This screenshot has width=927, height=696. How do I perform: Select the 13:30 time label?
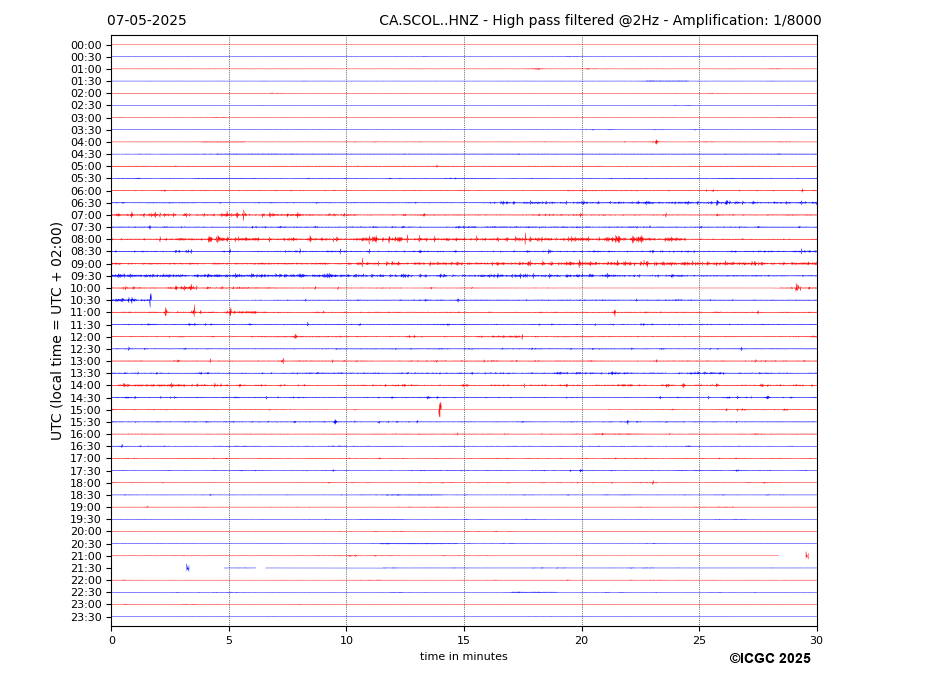[x=86, y=373]
